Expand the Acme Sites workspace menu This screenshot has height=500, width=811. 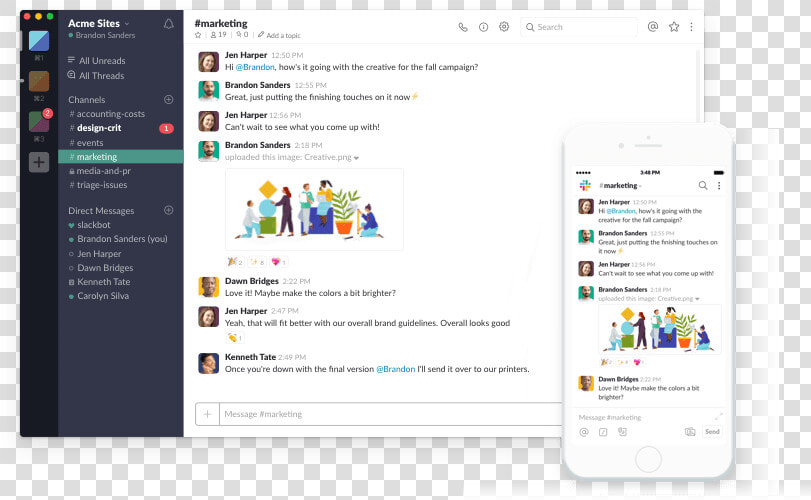pyautogui.click(x=98, y=23)
